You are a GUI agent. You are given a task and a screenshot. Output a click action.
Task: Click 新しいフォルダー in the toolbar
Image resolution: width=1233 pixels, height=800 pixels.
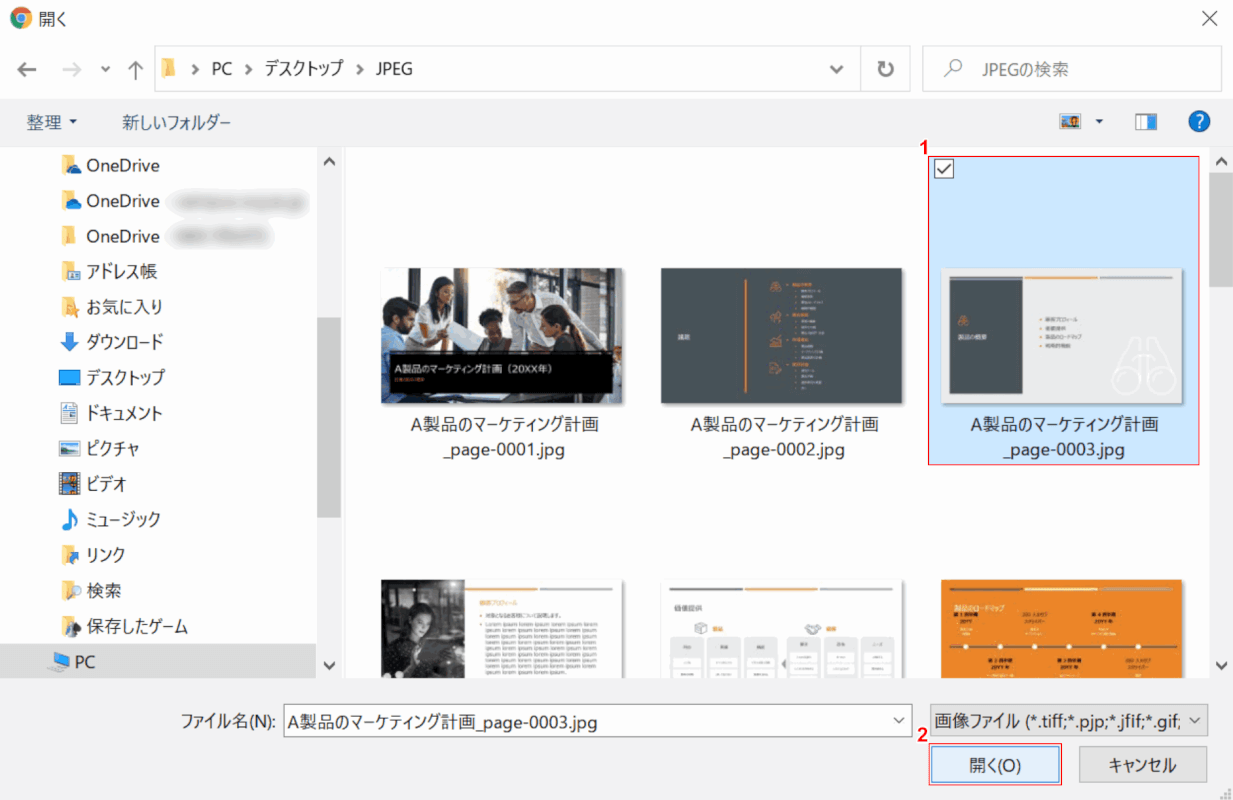(x=176, y=122)
